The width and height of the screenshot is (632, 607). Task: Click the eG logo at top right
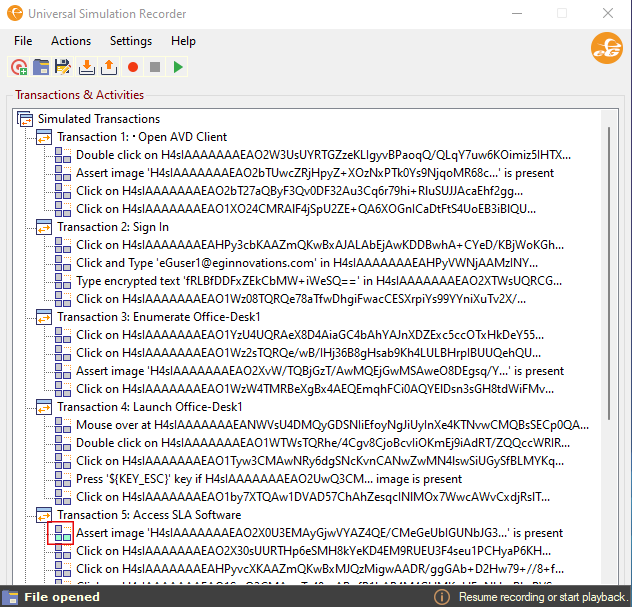606,47
